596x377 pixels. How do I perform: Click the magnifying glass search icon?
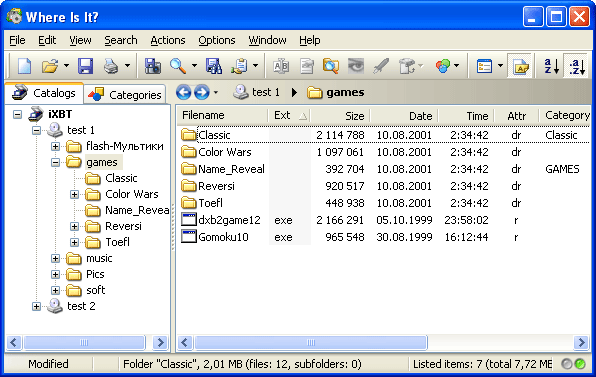[x=178, y=66]
